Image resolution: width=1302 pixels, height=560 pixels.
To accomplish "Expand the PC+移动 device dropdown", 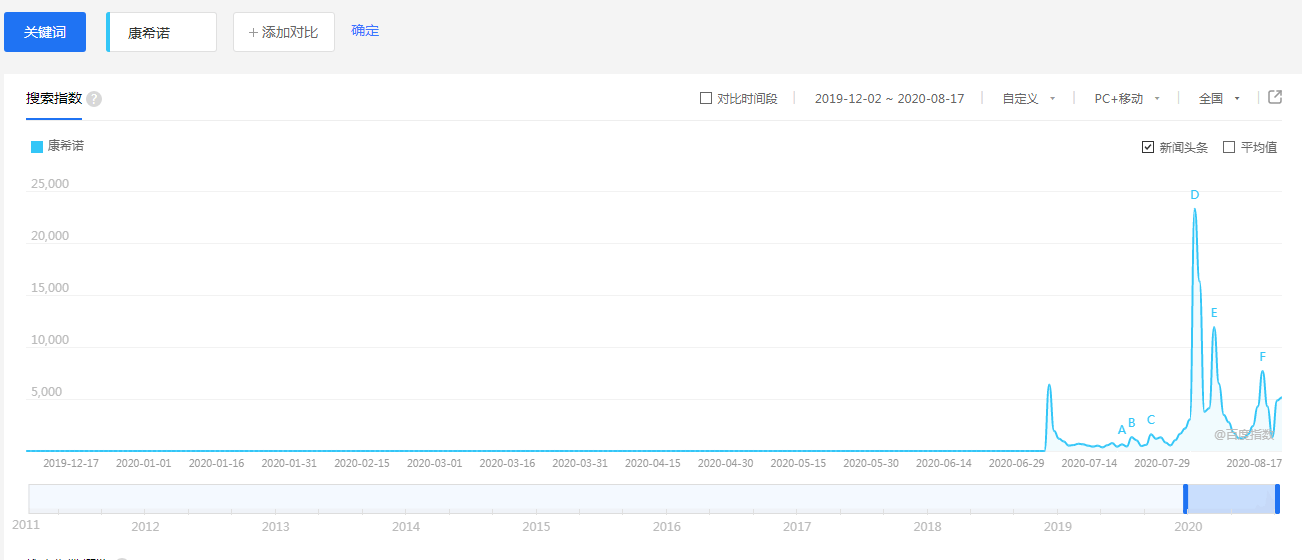I will point(1127,98).
